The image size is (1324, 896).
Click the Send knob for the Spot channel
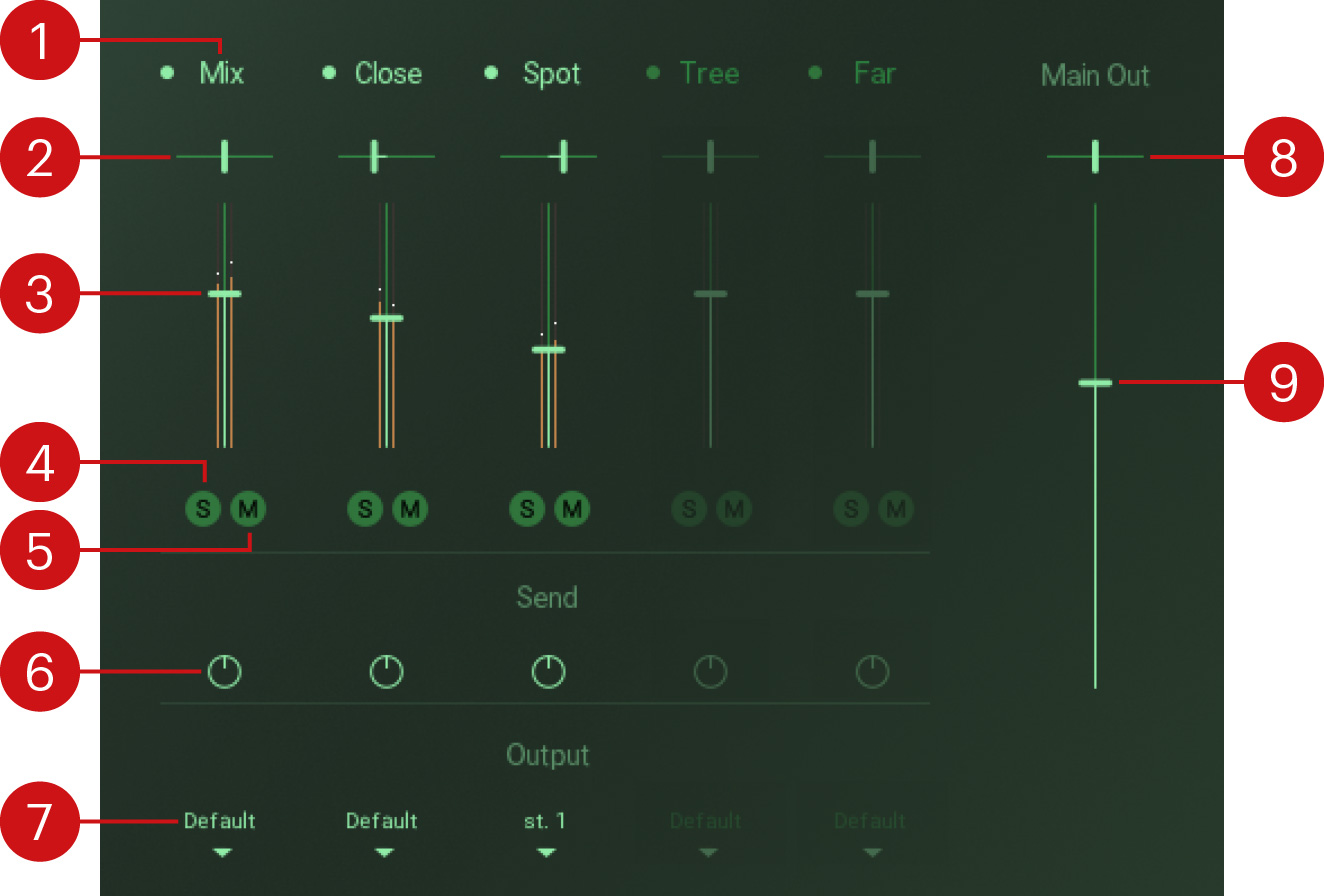pyautogui.click(x=548, y=671)
